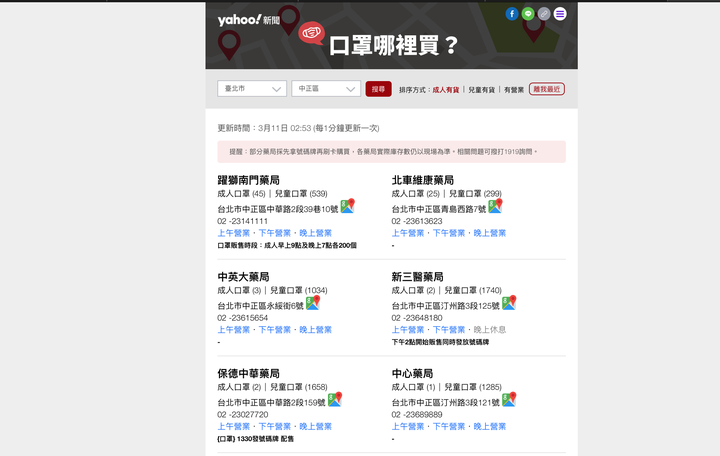Open map icon for 中英大藥局
The width and height of the screenshot is (720, 456).
tap(313, 303)
